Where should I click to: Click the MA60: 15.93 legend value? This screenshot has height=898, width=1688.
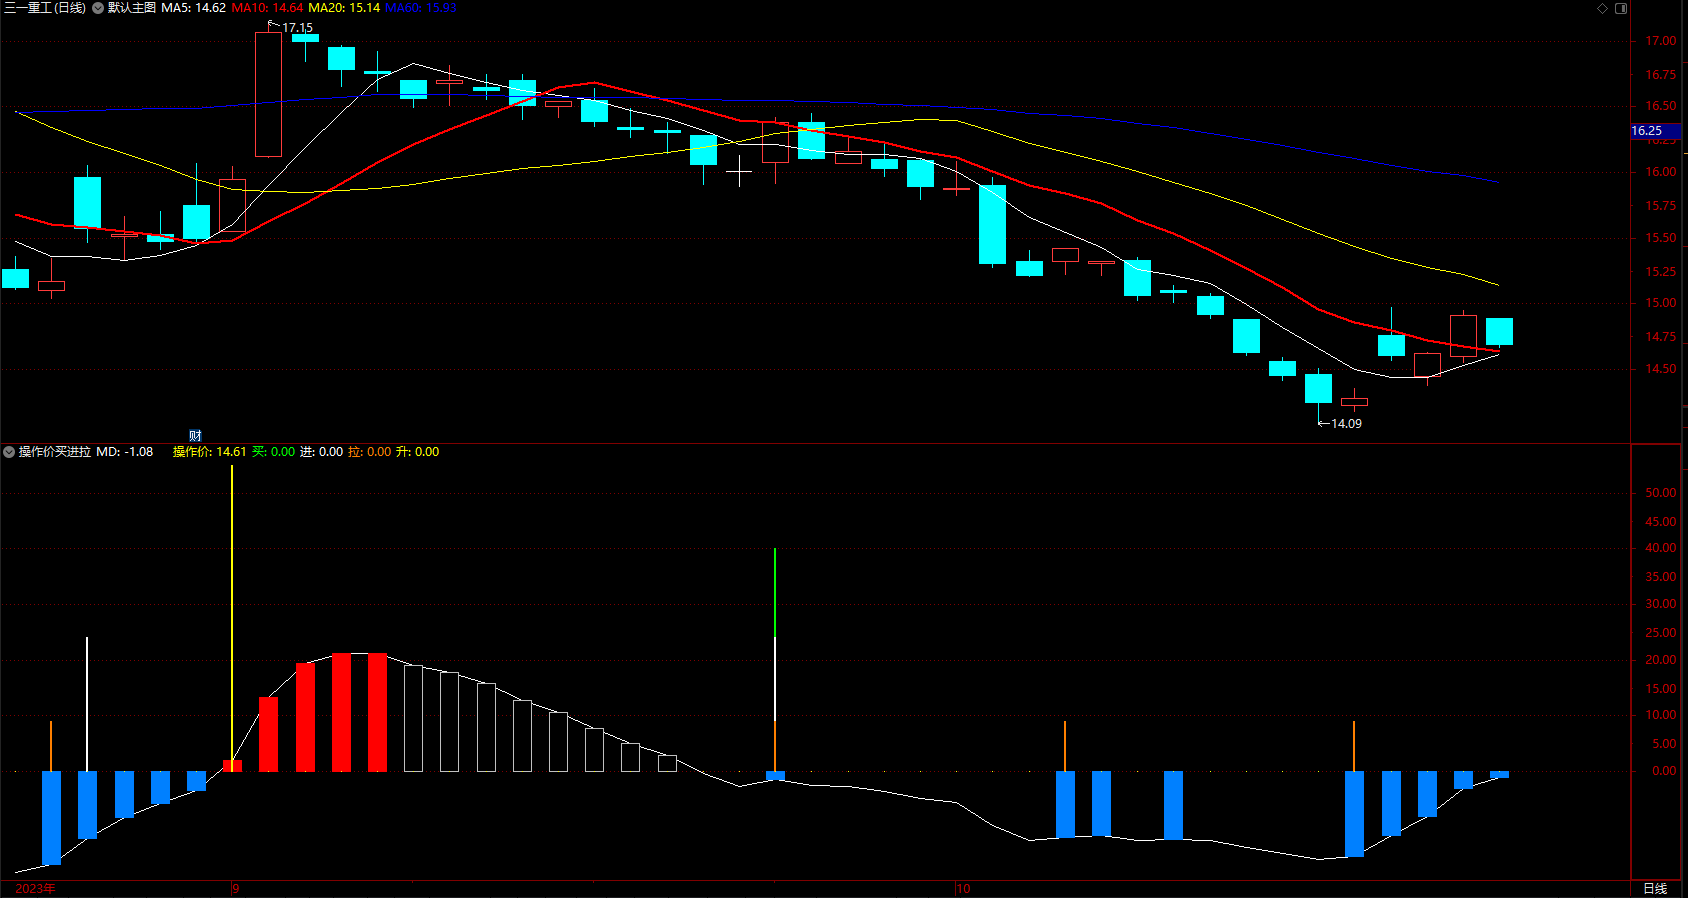[x=421, y=8]
